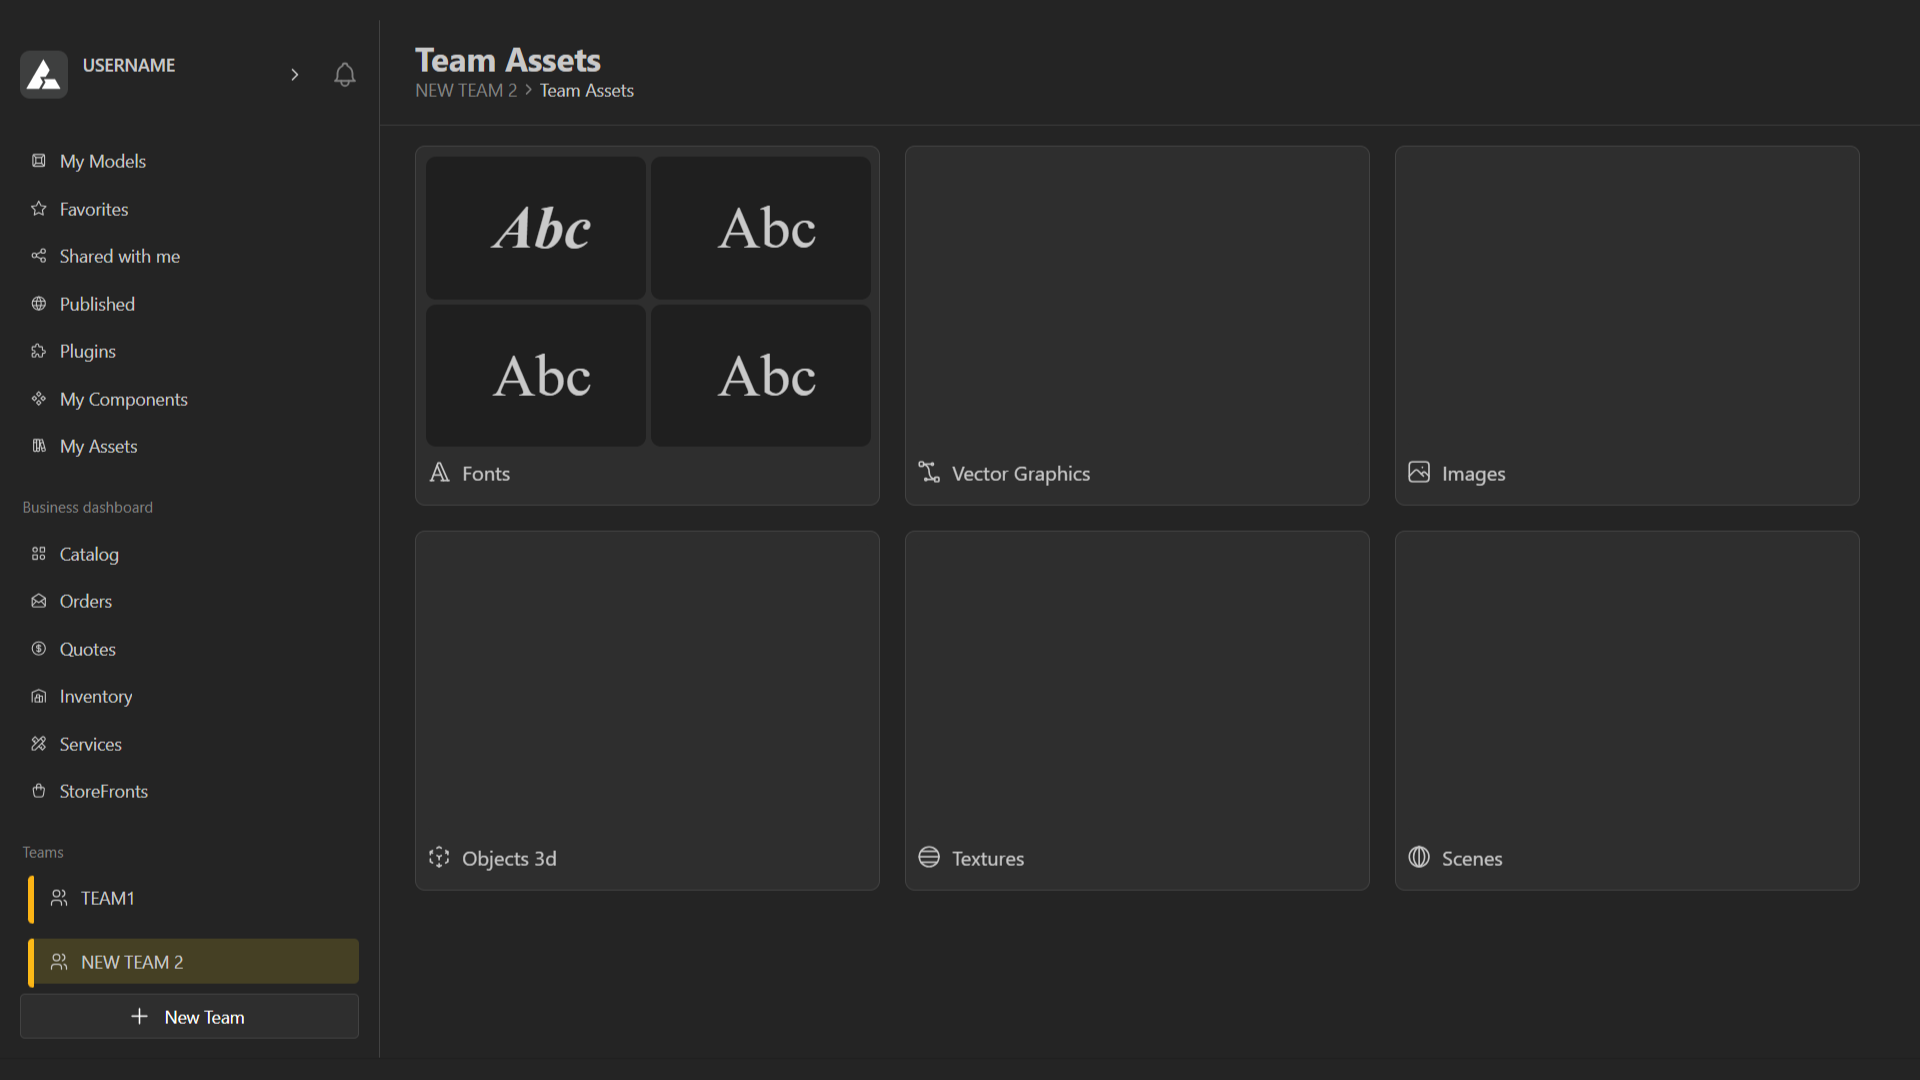
Task: Click the app logo avatar
Action: click(44, 75)
